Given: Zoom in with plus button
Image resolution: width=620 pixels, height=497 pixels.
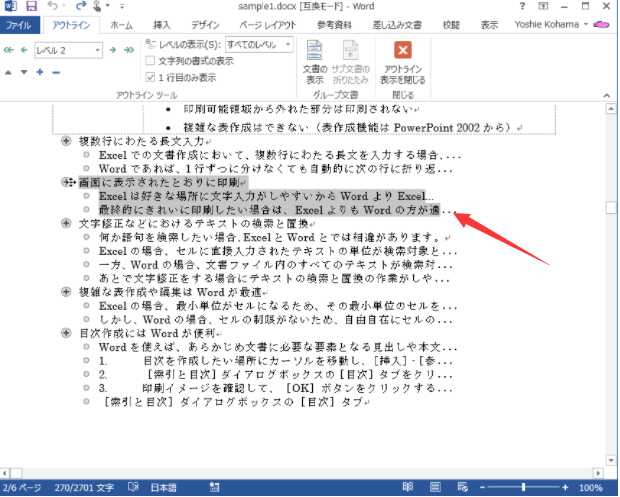Looking at the screenshot, I should [x=565, y=487].
